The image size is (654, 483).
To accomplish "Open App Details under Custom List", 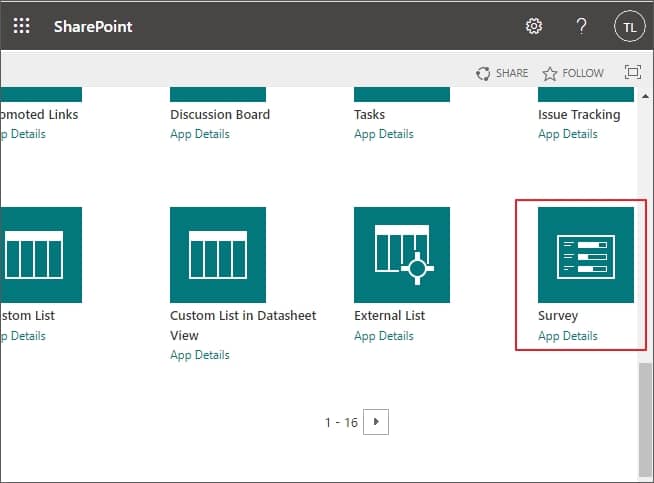I will tap(23, 336).
